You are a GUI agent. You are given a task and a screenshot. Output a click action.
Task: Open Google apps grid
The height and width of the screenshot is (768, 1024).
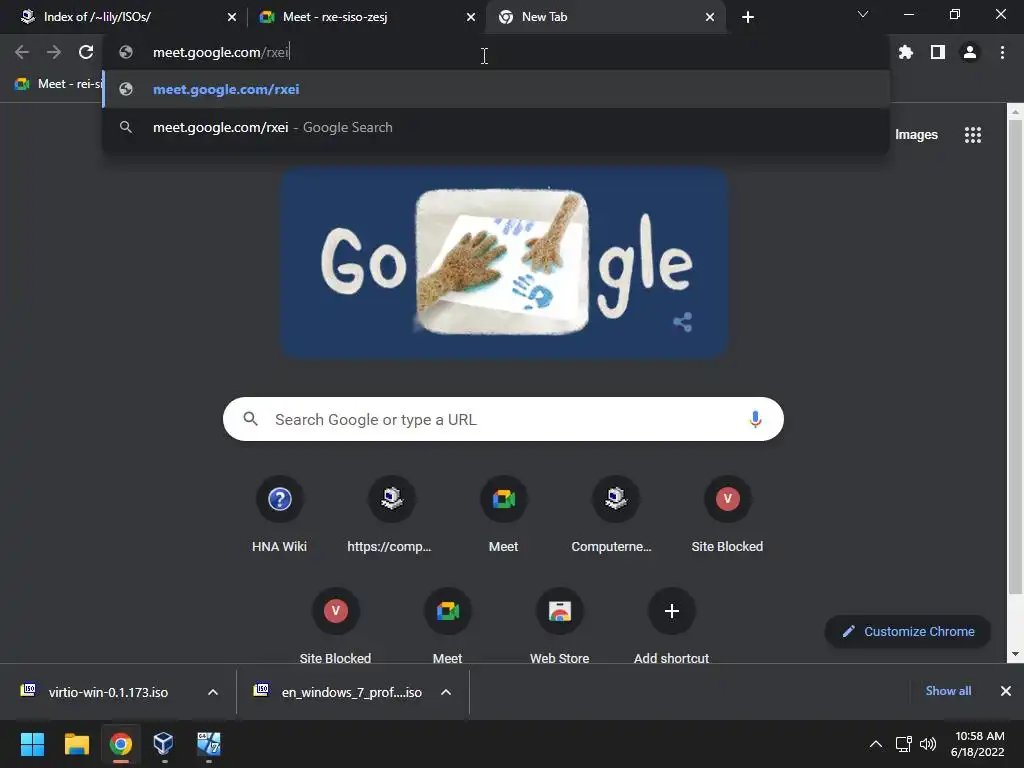pyautogui.click(x=972, y=135)
